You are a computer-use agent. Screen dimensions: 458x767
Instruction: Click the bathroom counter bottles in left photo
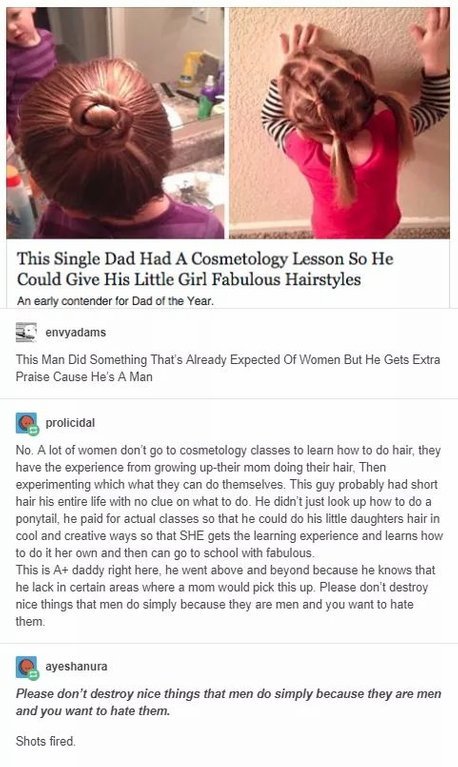(201, 86)
